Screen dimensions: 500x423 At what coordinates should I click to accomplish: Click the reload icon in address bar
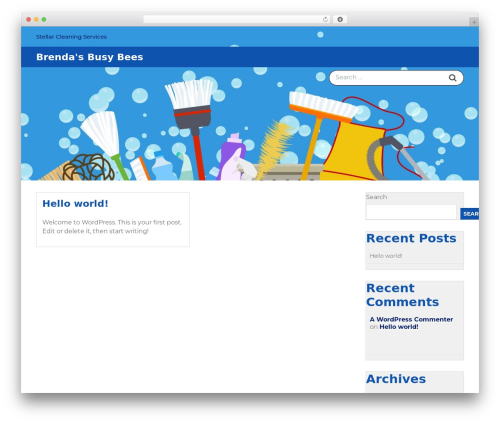coord(325,19)
